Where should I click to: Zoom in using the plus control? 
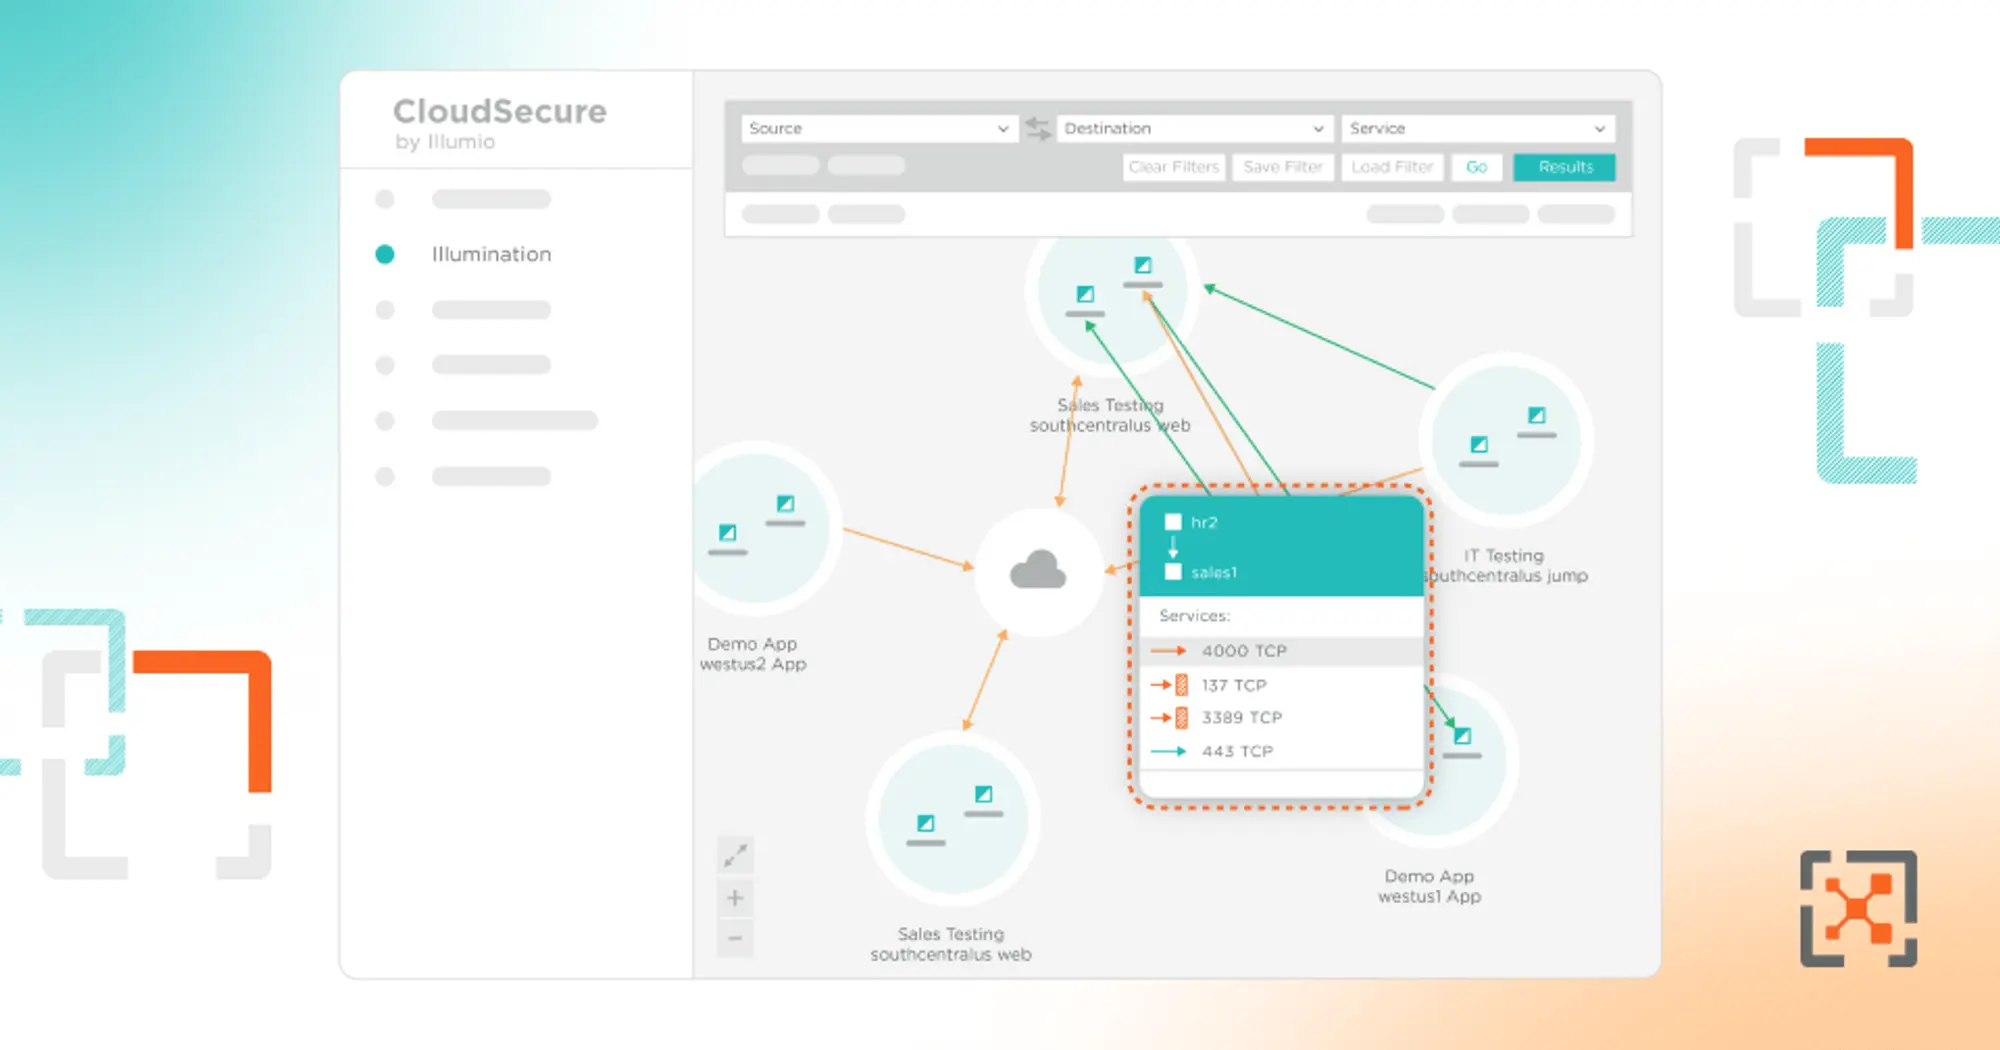click(735, 897)
